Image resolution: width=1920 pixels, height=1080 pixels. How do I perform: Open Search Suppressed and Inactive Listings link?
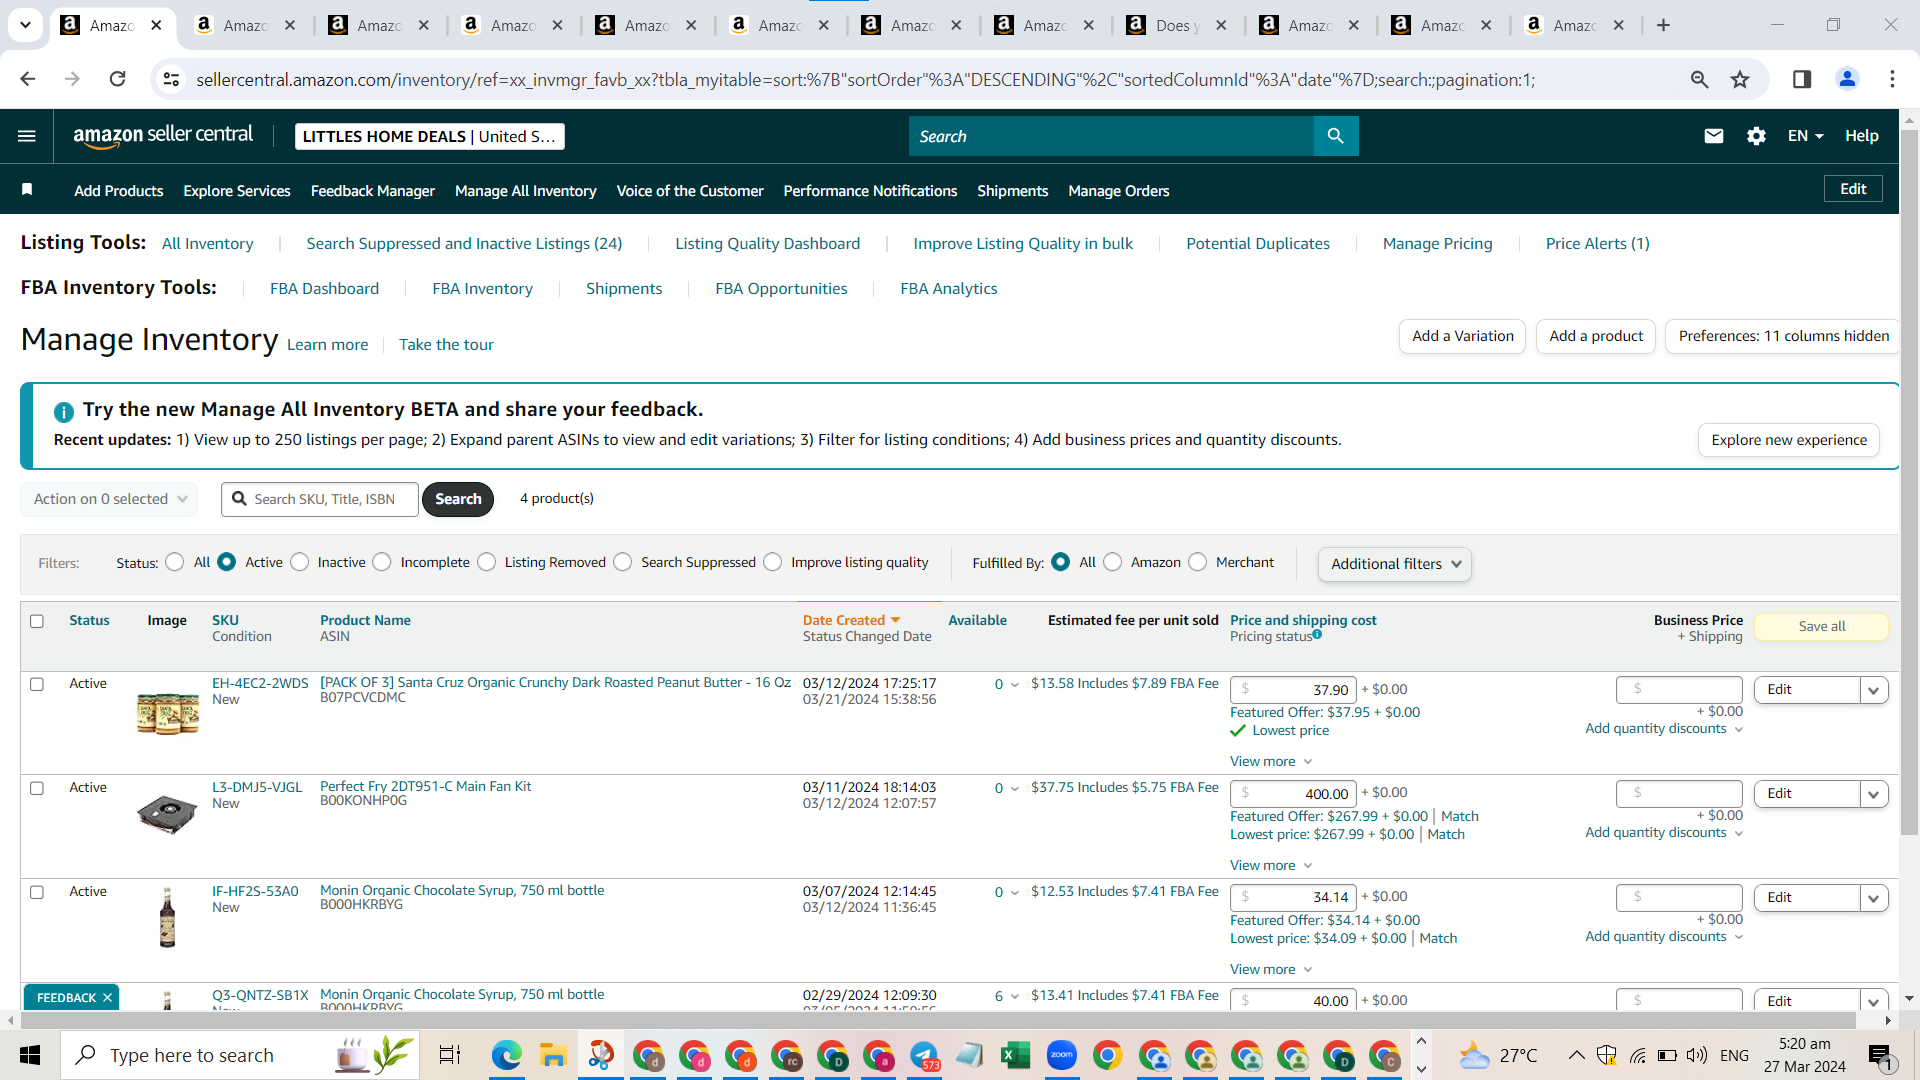click(464, 243)
